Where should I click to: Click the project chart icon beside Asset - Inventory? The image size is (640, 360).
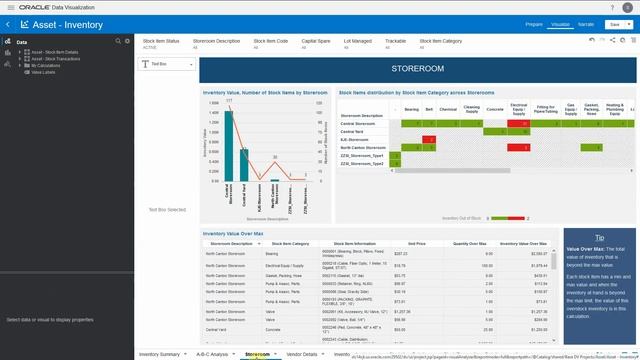[x=24, y=24]
